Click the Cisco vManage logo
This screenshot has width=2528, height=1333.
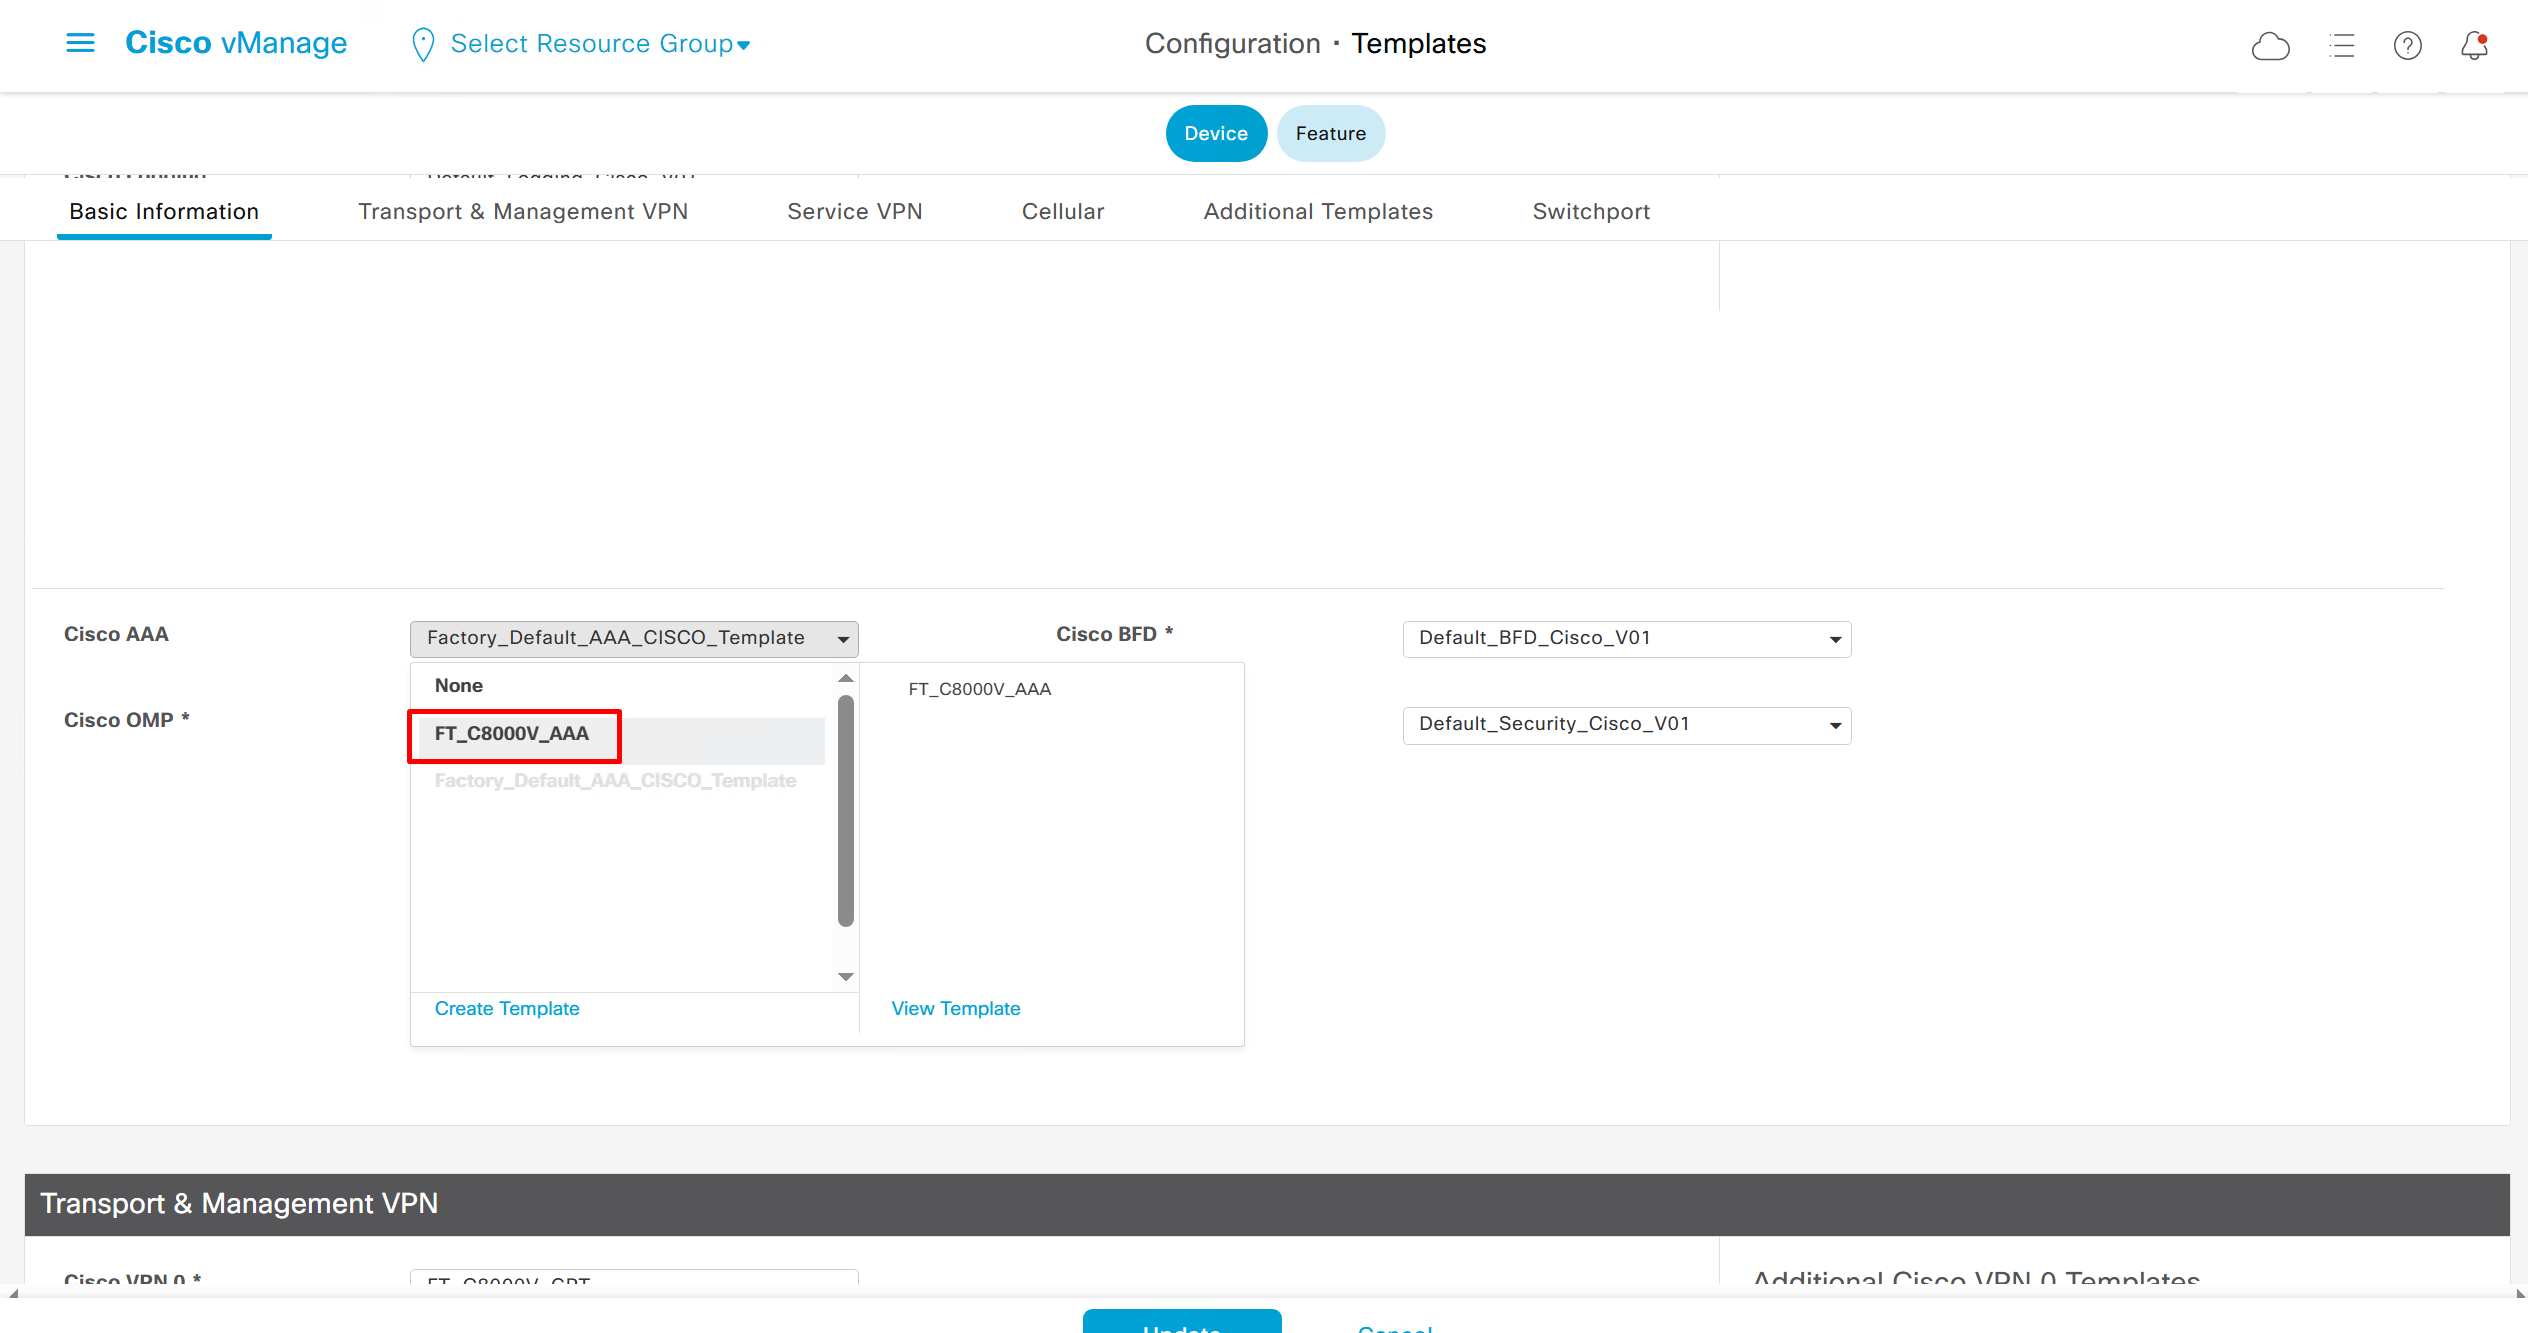(236, 43)
